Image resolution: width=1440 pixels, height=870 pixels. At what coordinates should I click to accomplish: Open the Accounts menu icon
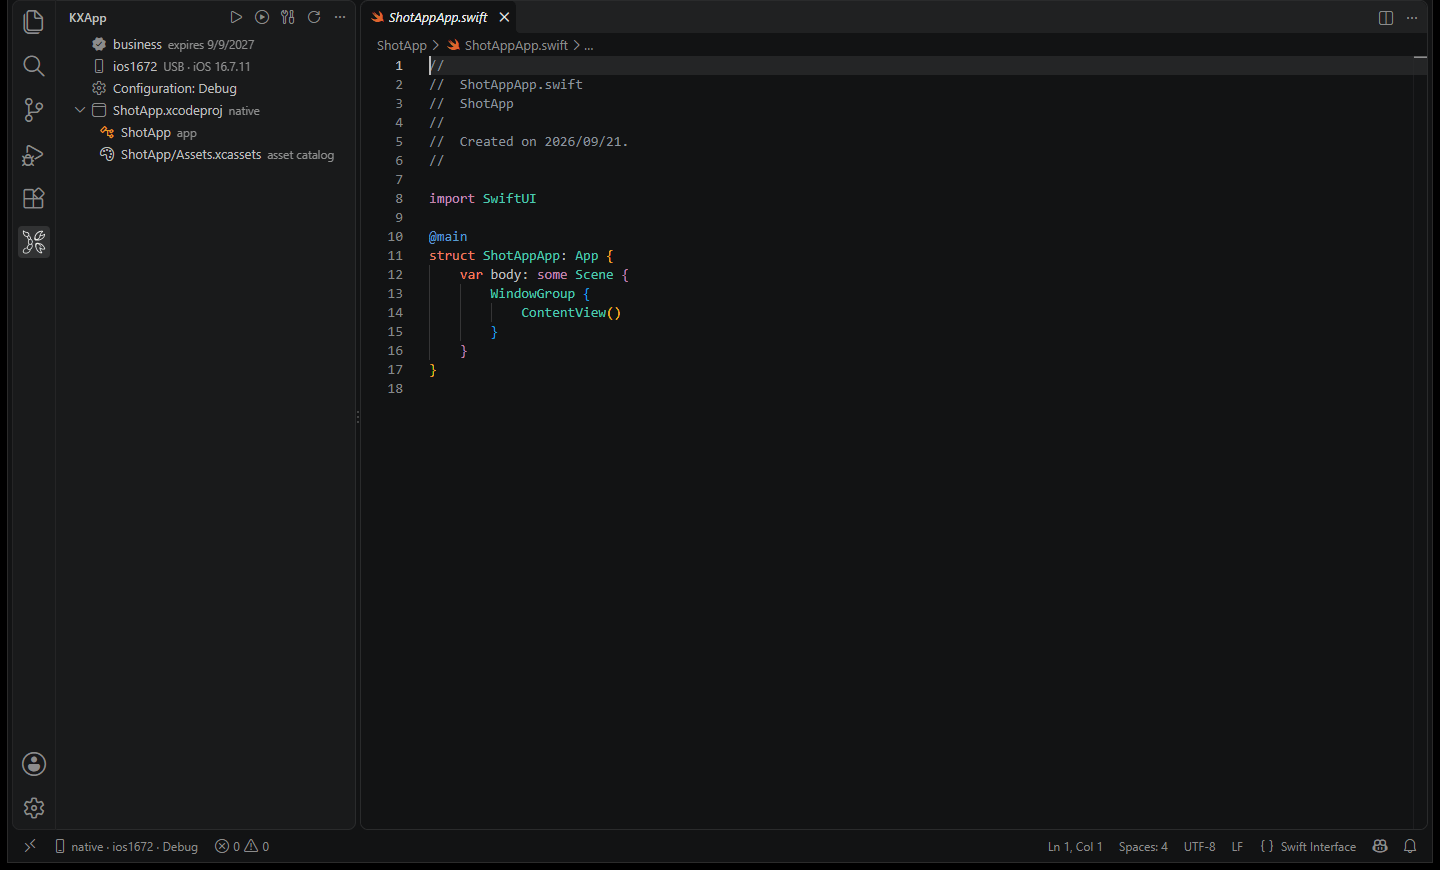(x=34, y=764)
